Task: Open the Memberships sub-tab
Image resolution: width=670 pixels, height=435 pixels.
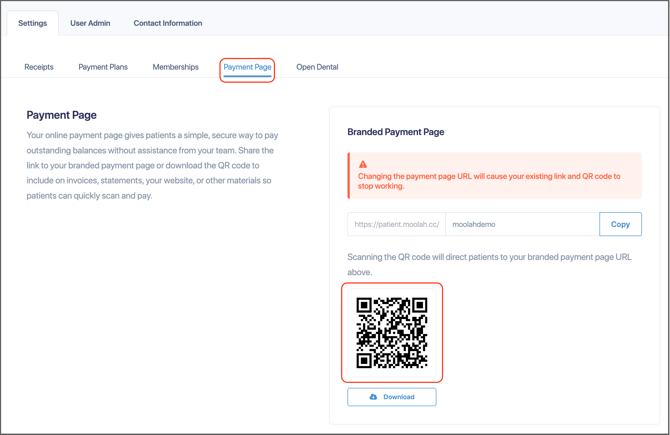Action: (176, 67)
